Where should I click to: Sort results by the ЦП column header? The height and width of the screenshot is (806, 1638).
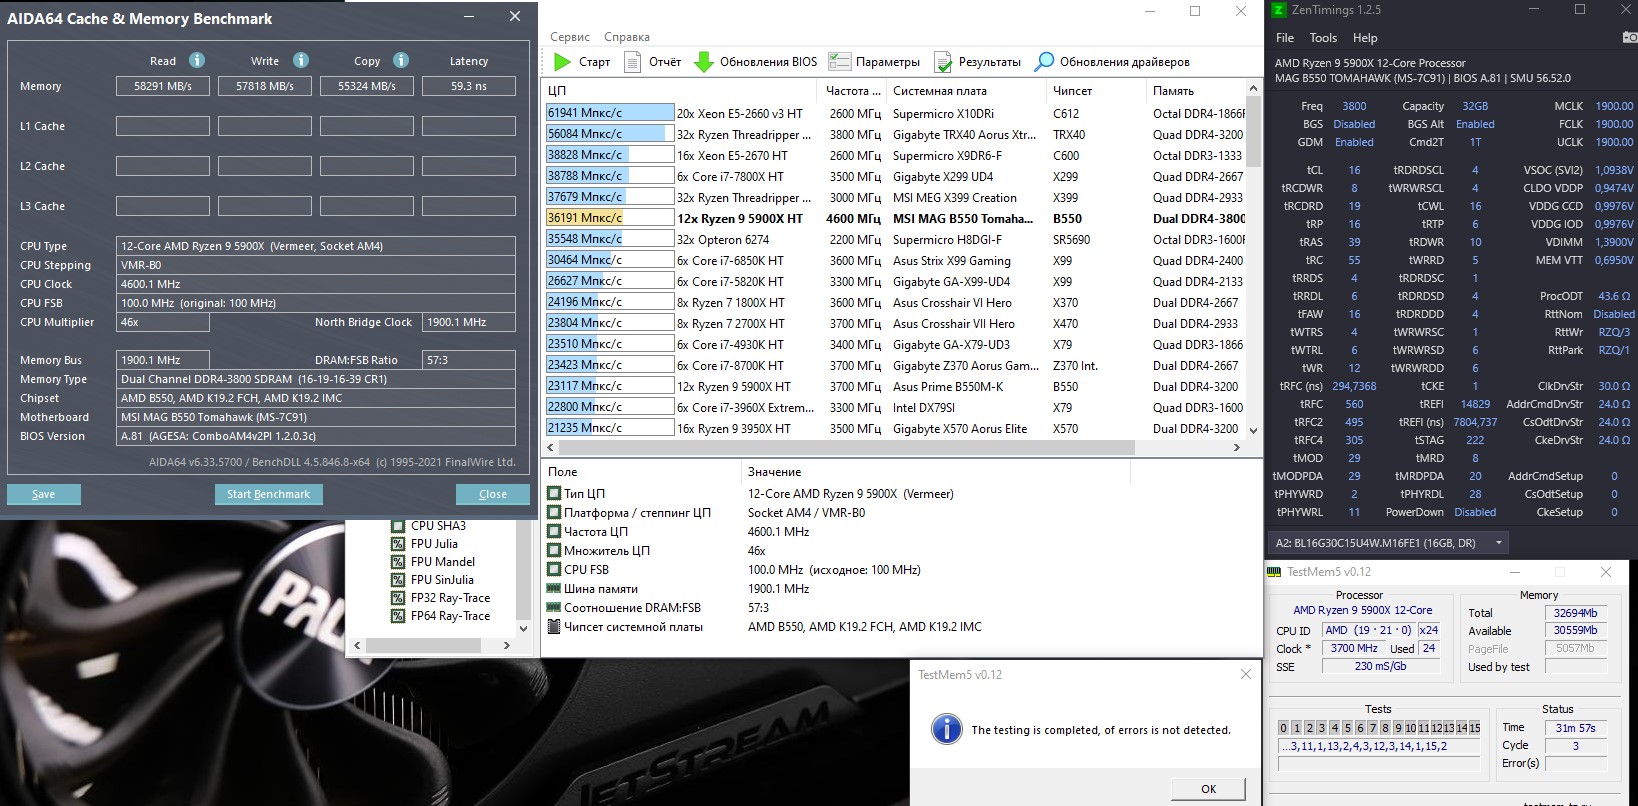[681, 91]
